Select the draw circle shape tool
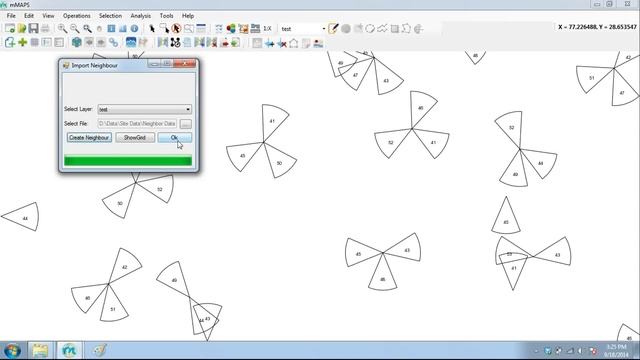This screenshot has width=640, height=360. (x=370, y=29)
